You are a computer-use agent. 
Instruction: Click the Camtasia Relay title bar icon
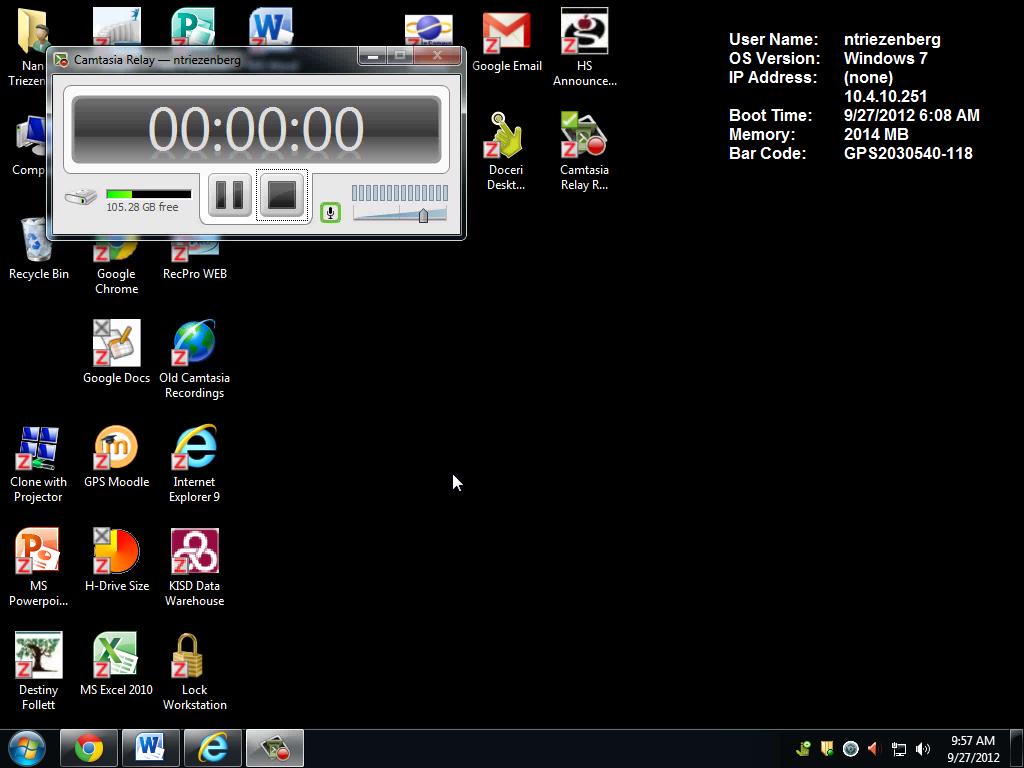click(61, 60)
